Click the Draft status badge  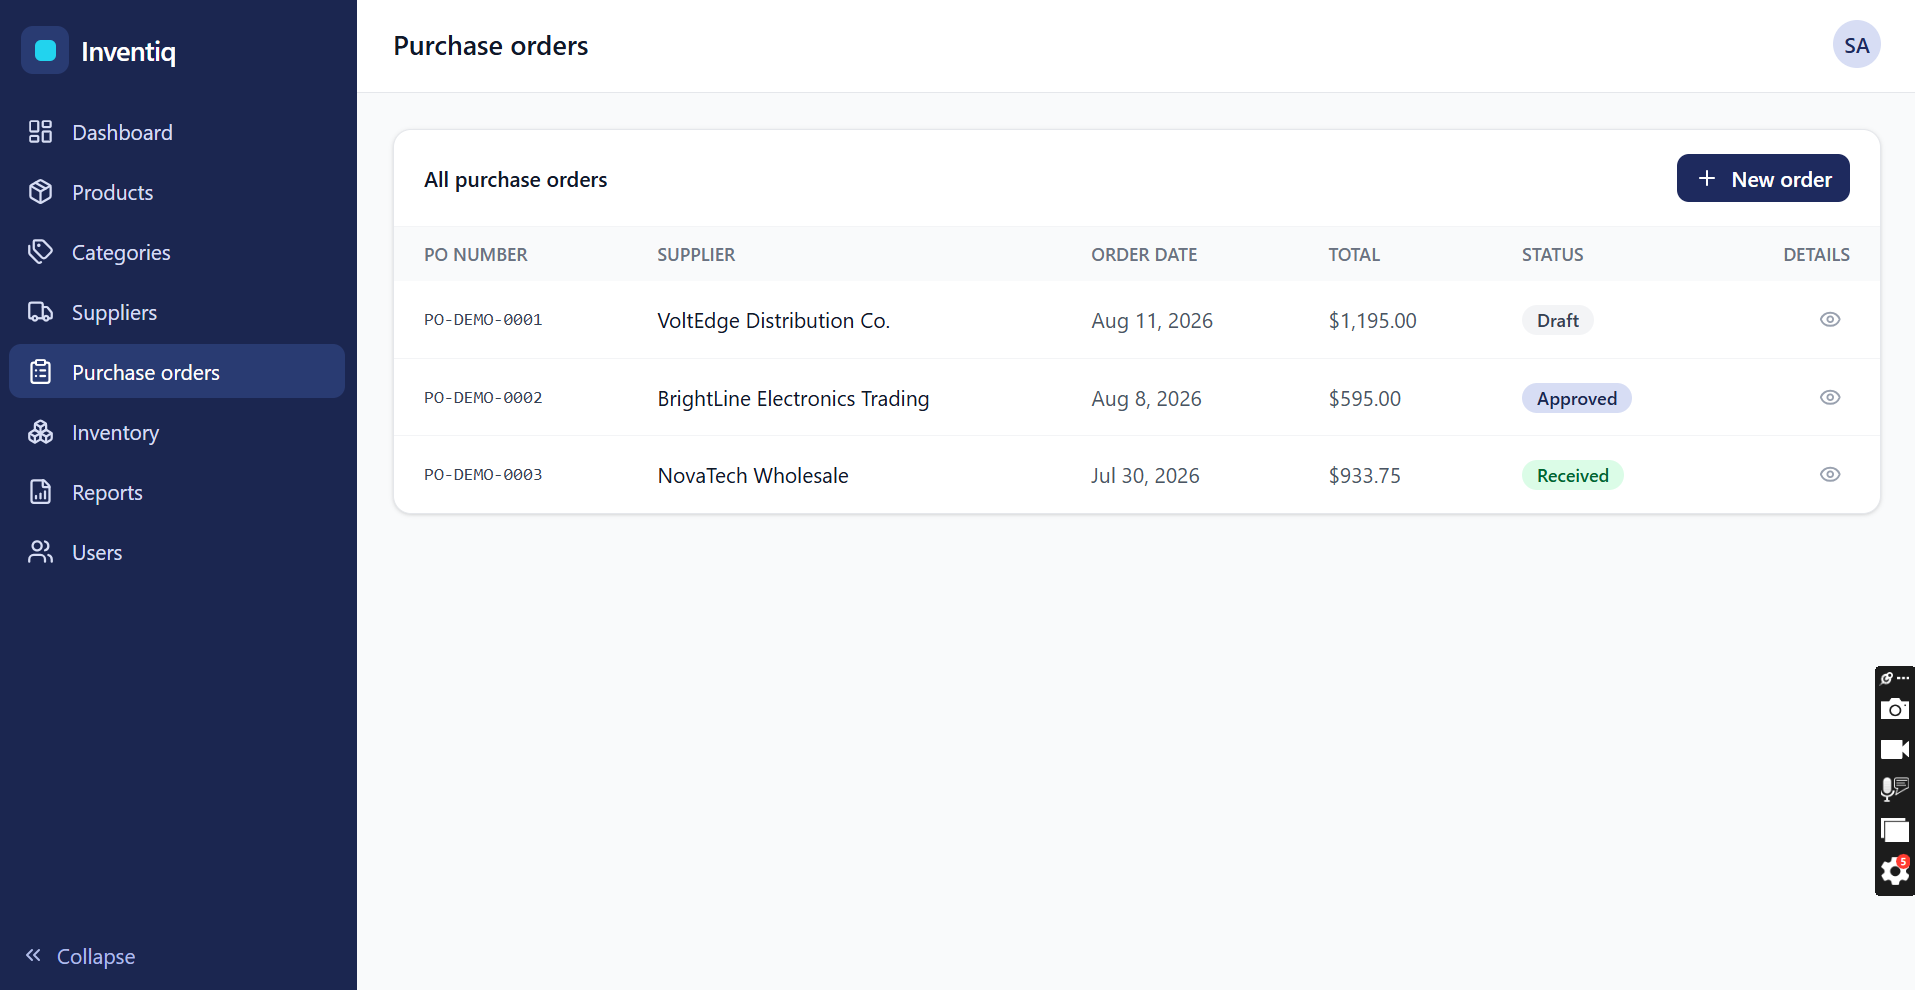pos(1558,320)
